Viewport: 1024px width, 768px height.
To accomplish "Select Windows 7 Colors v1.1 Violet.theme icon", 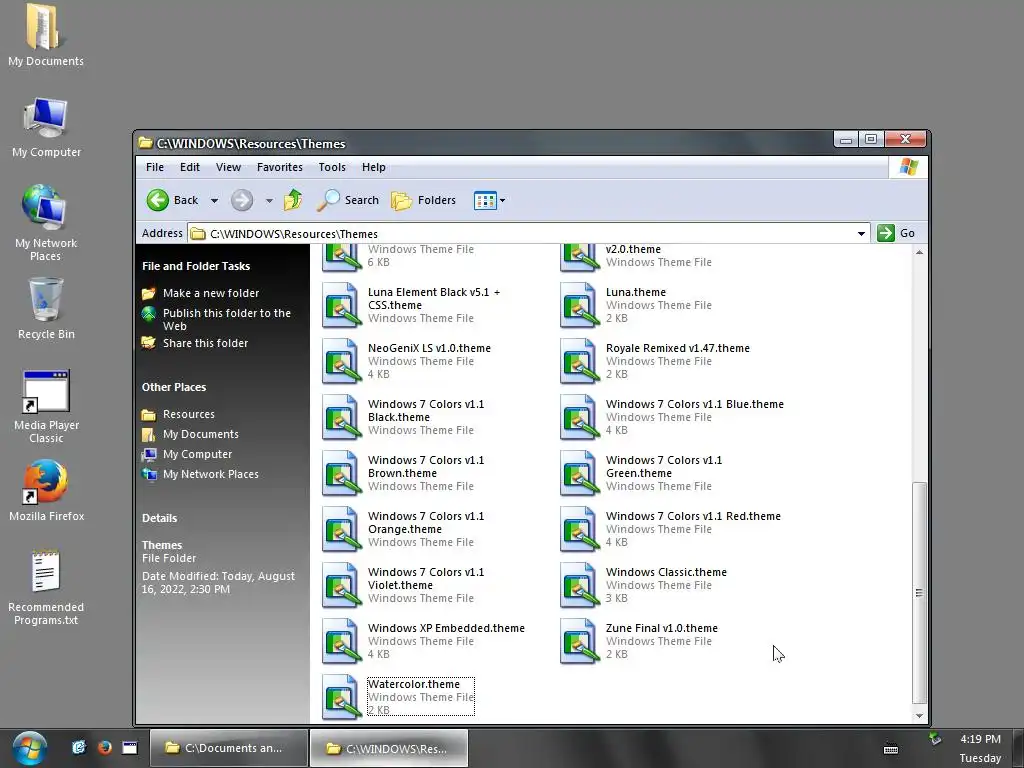I will click(x=342, y=586).
